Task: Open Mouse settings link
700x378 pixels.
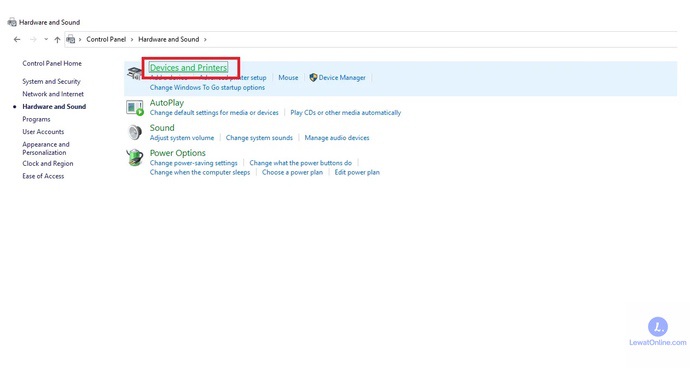Action: point(288,78)
